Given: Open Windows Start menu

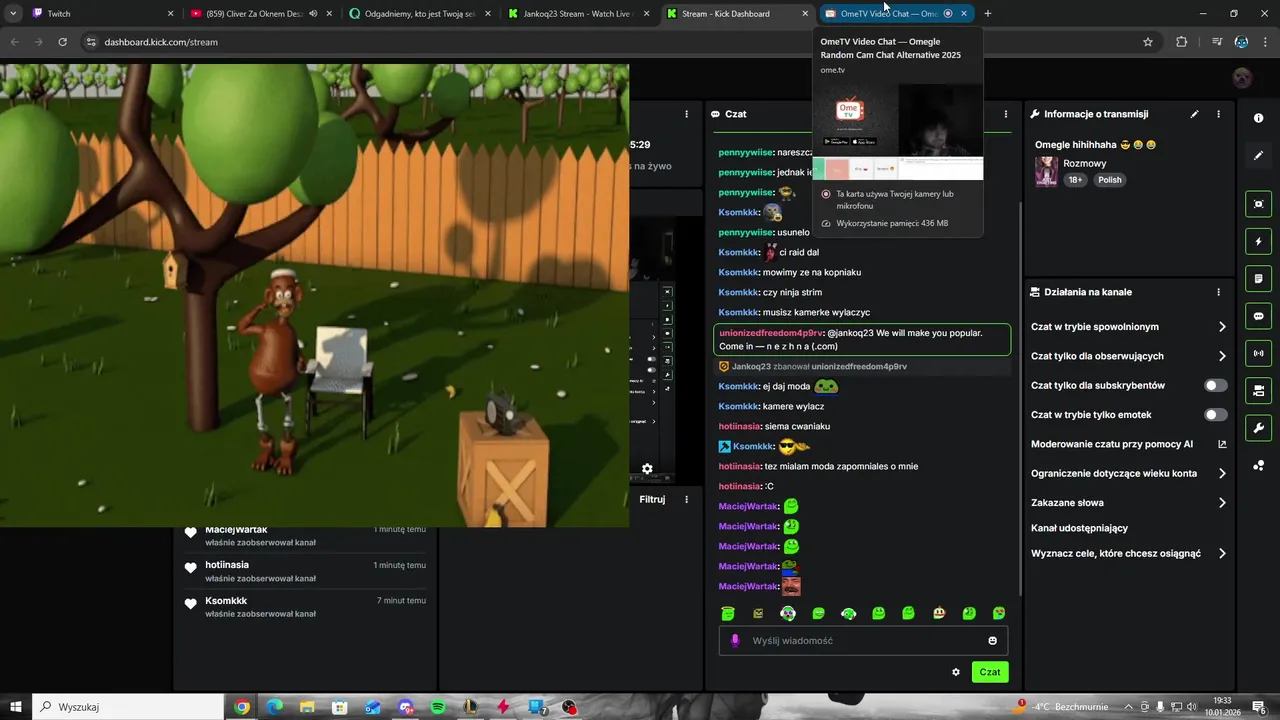Looking at the screenshot, I should coord(16,707).
